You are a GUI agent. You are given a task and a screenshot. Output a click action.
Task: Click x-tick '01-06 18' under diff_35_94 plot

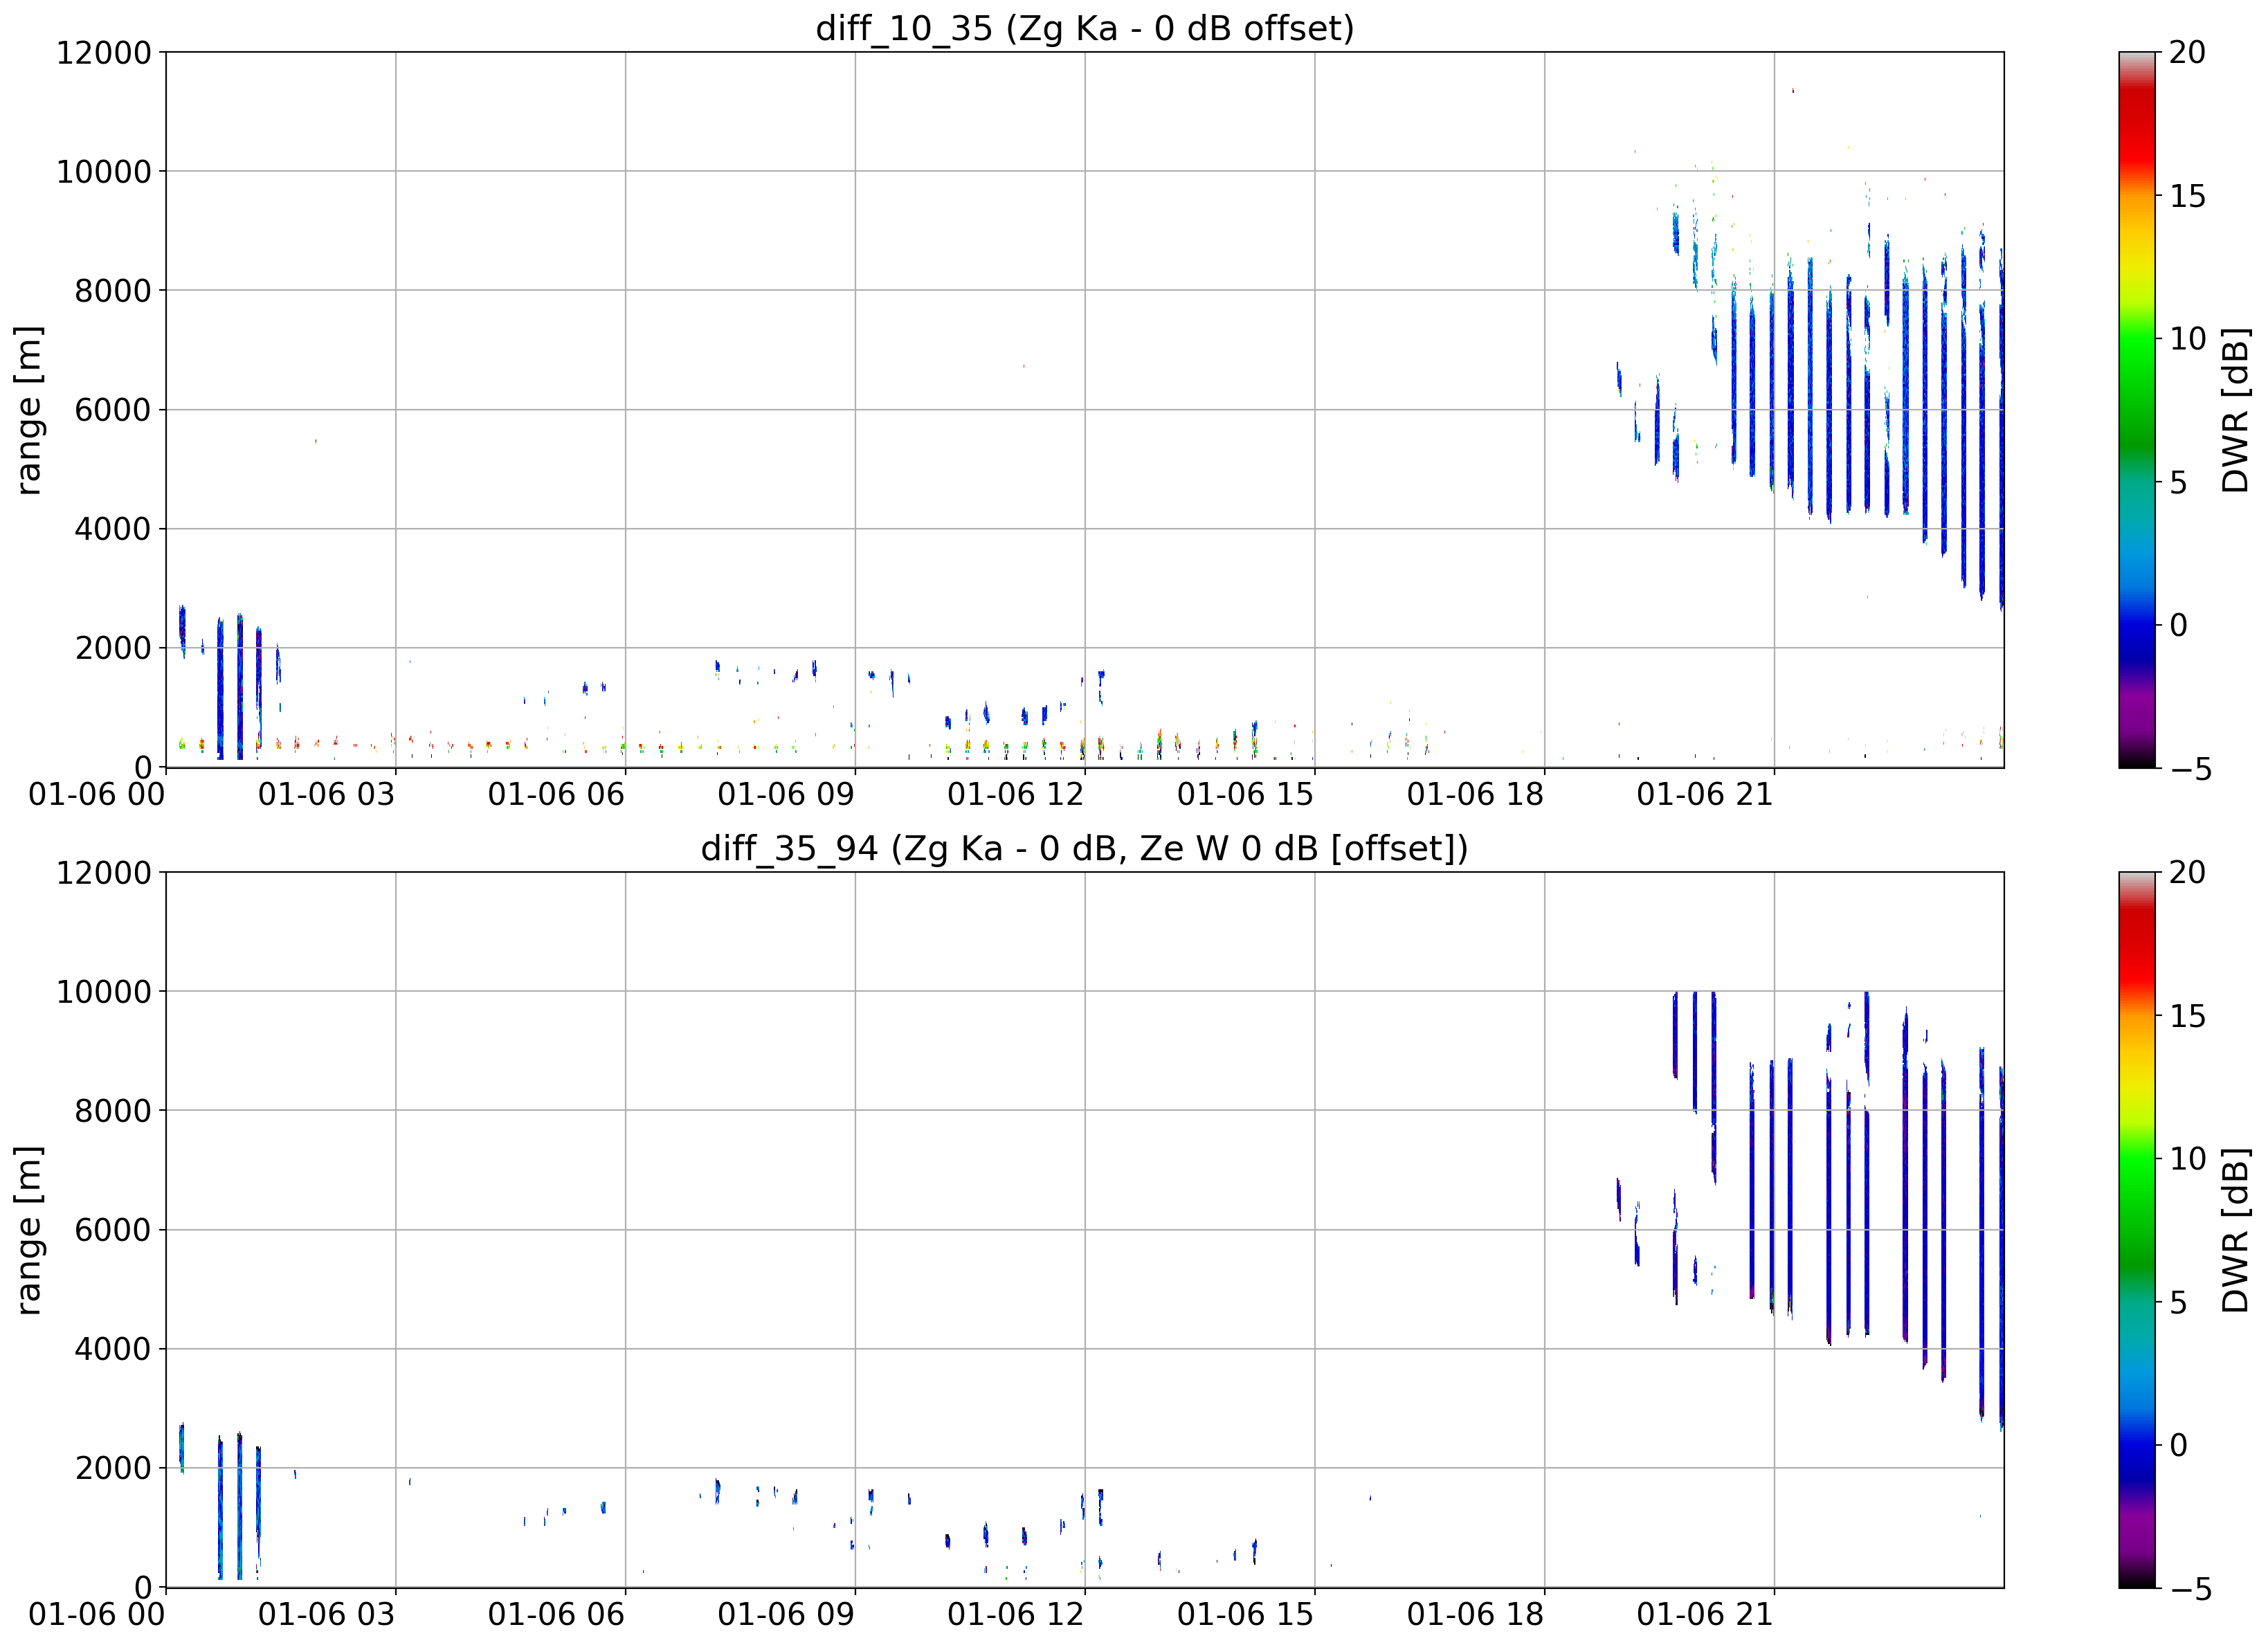click(x=1476, y=1615)
